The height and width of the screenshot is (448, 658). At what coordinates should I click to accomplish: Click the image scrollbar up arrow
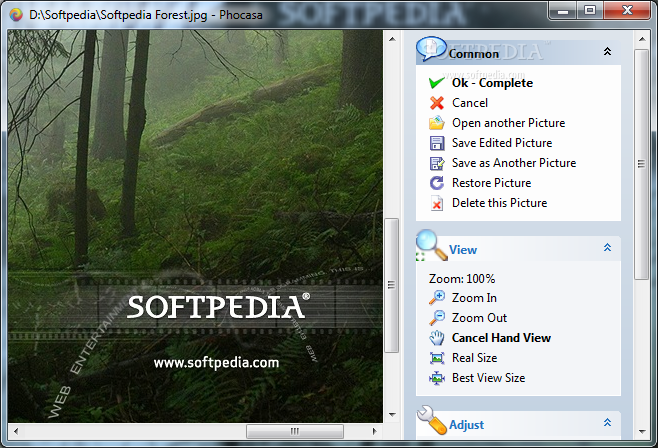point(392,39)
